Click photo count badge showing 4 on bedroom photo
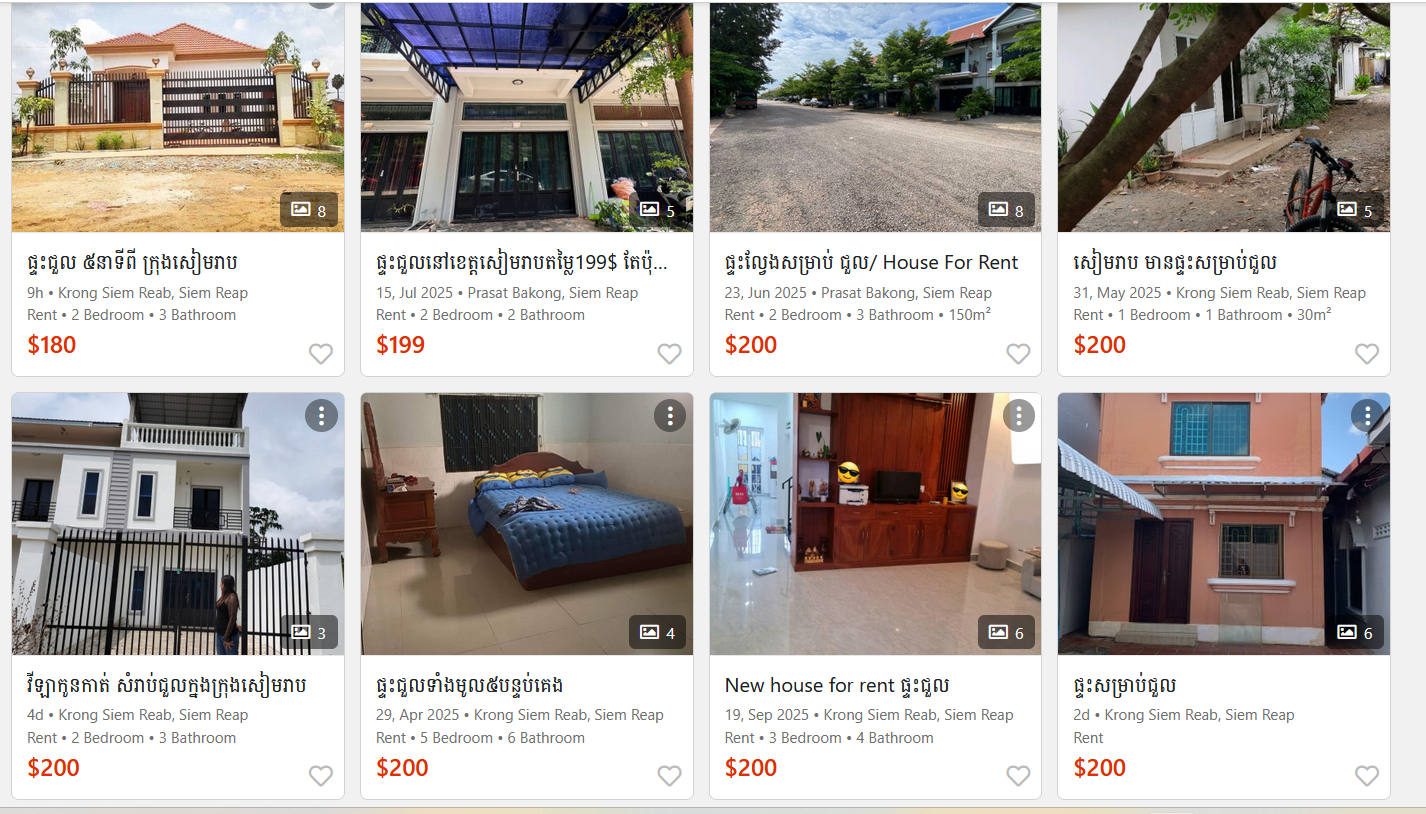The image size is (1426, 814). click(658, 632)
